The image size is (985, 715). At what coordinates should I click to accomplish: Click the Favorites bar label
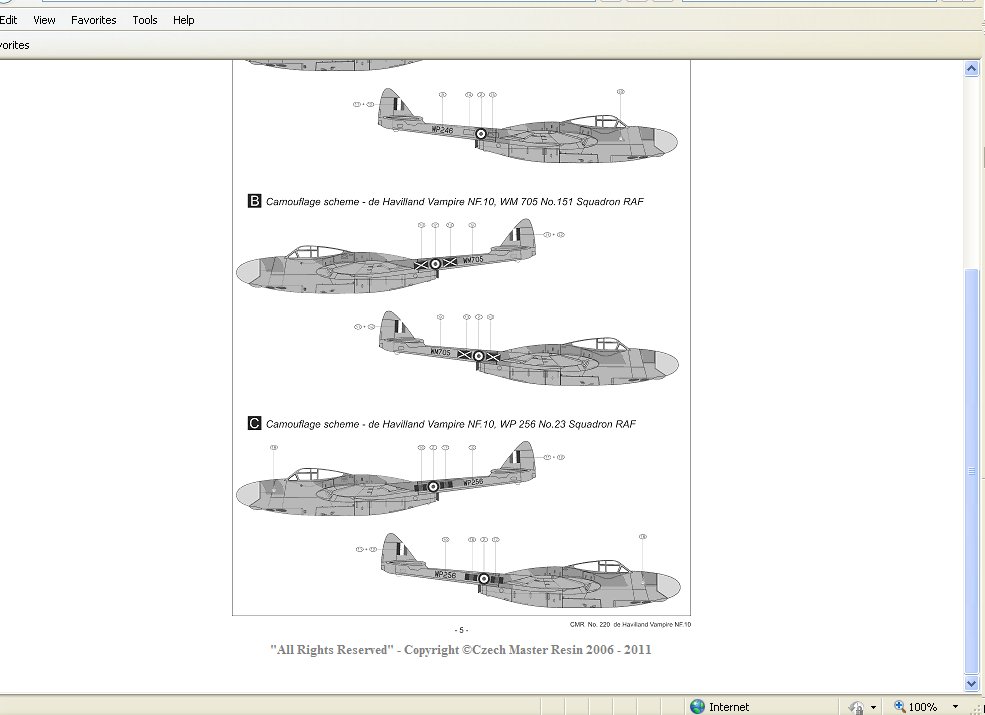point(14,45)
